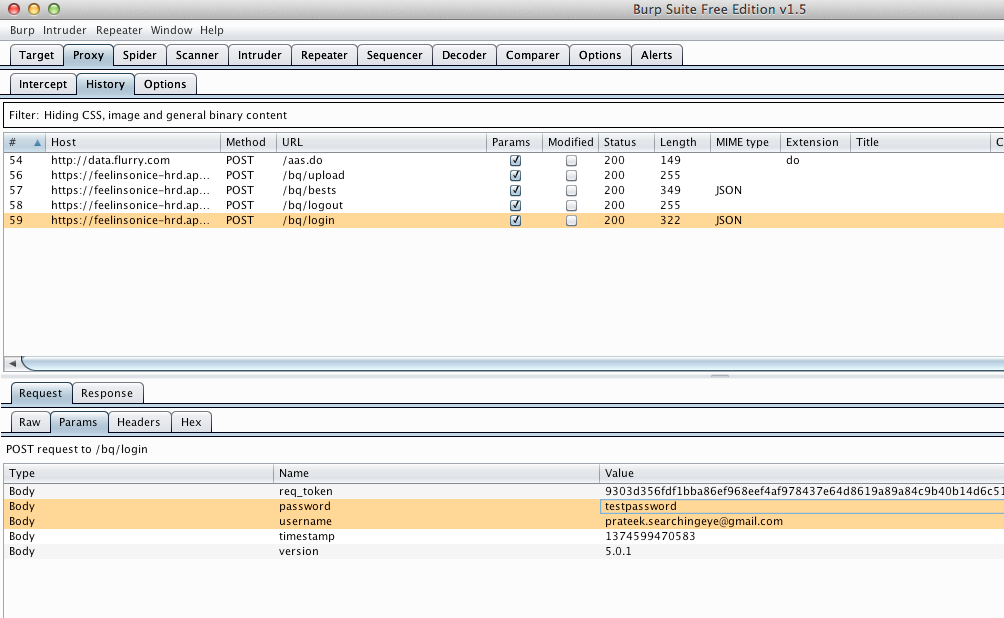Image resolution: width=1004 pixels, height=618 pixels.
Task: Switch to the Intercept sub-tab
Action: [43, 85]
